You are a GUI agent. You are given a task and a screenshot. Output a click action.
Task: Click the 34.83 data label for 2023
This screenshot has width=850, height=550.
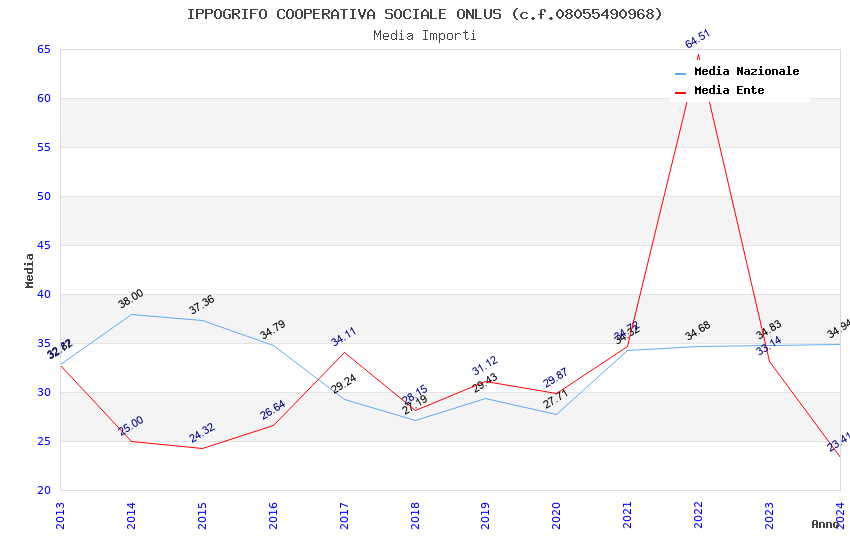coord(769,329)
